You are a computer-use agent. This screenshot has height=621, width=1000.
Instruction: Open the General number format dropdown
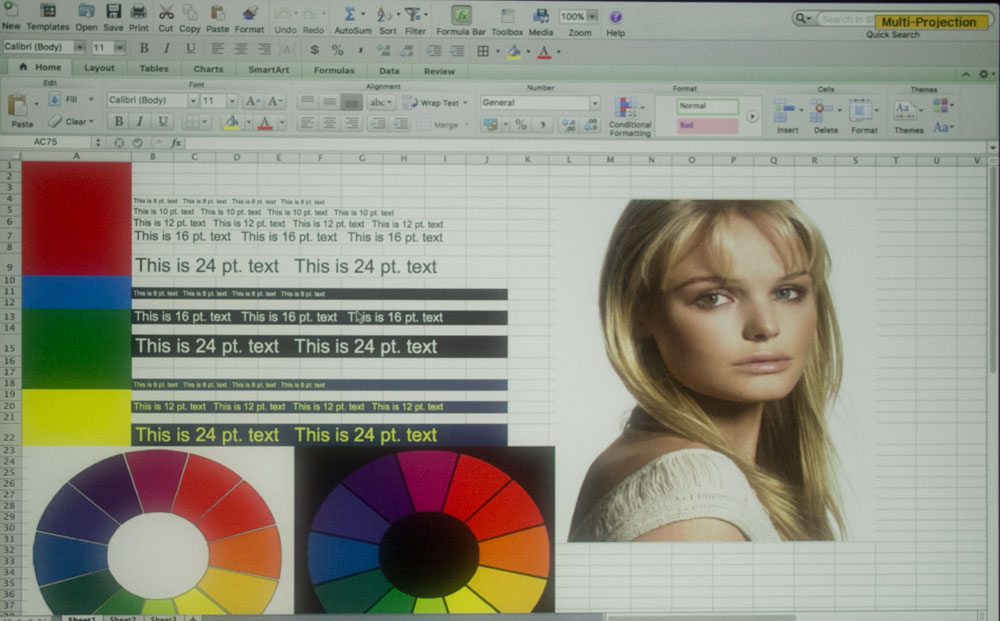coord(594,103)
